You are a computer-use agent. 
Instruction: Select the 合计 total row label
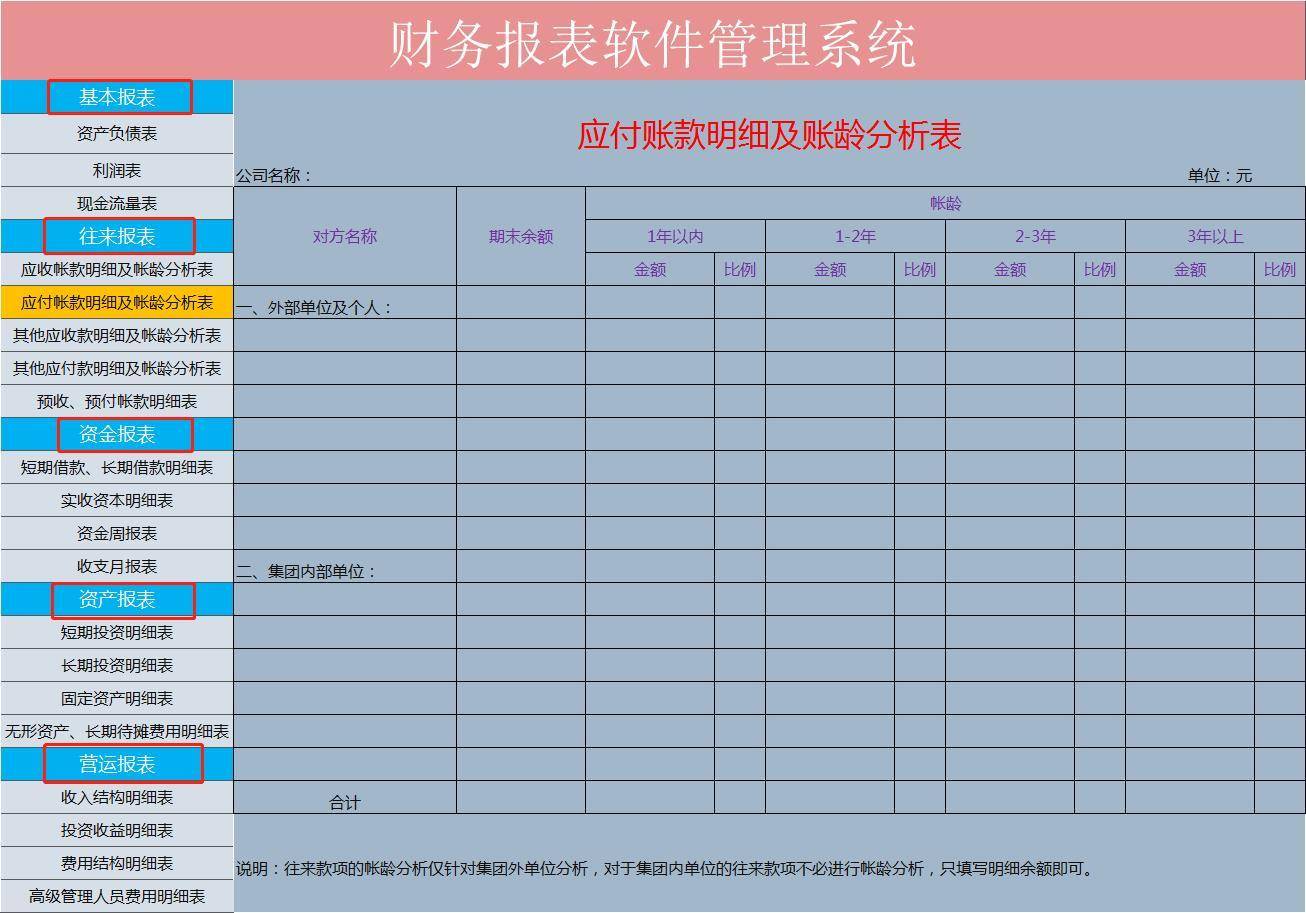tap(345, 797)
